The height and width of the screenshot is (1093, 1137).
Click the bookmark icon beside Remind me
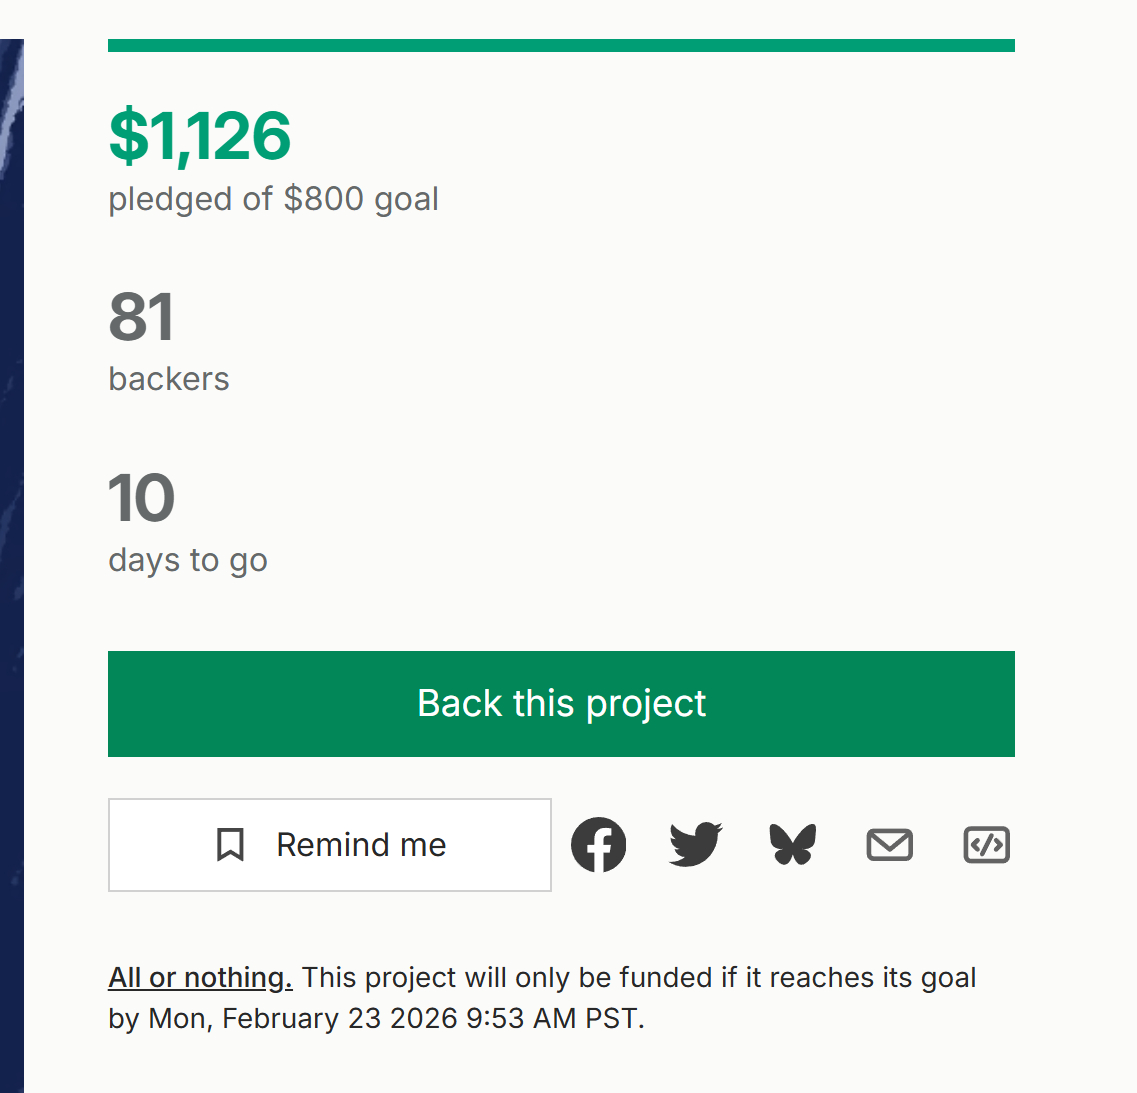[230, 845]
